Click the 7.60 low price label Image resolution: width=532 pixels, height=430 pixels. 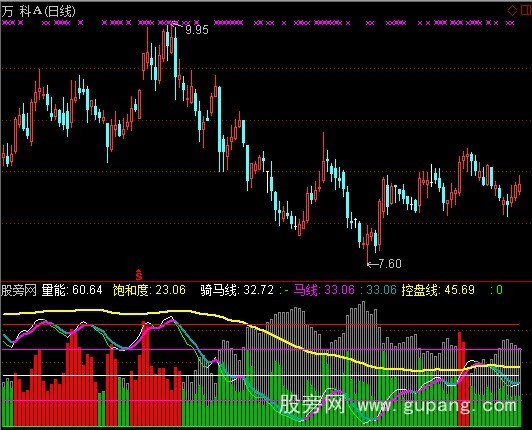(x=390, y=264)
